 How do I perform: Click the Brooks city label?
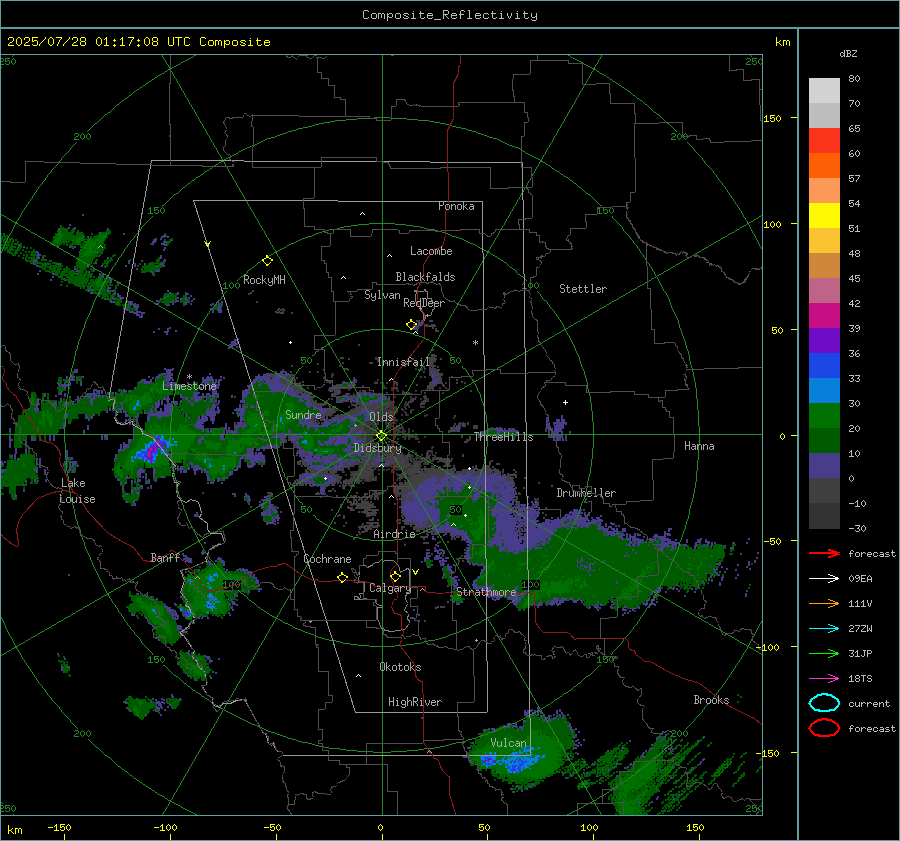(x=711, y=700)
